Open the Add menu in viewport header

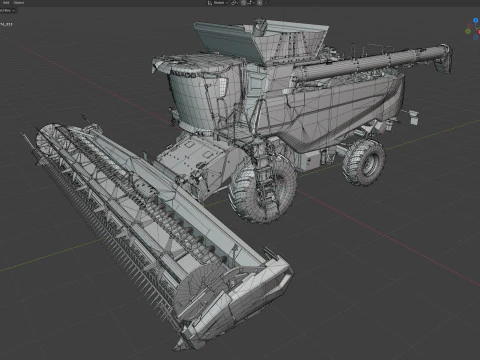pyautogui.click(x=6, y=3)
